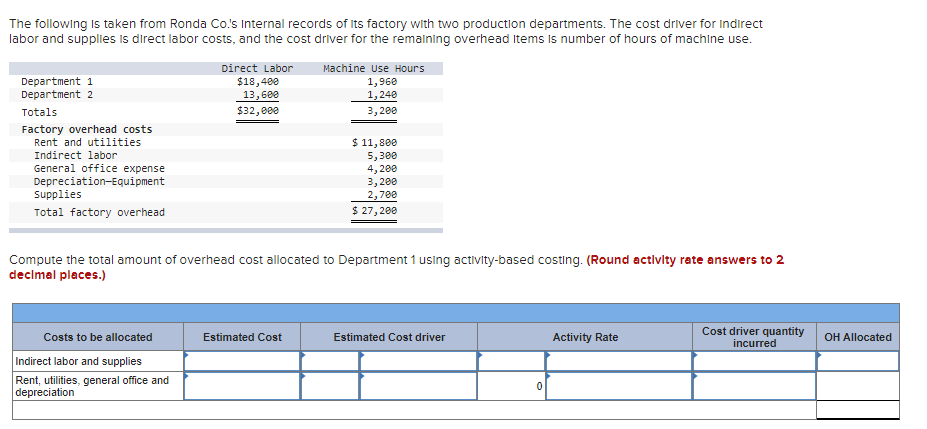Click the Activity Rate cell showing 0
Image resolution: width=927 pixels, height=429 pixels.
(511, 386)
